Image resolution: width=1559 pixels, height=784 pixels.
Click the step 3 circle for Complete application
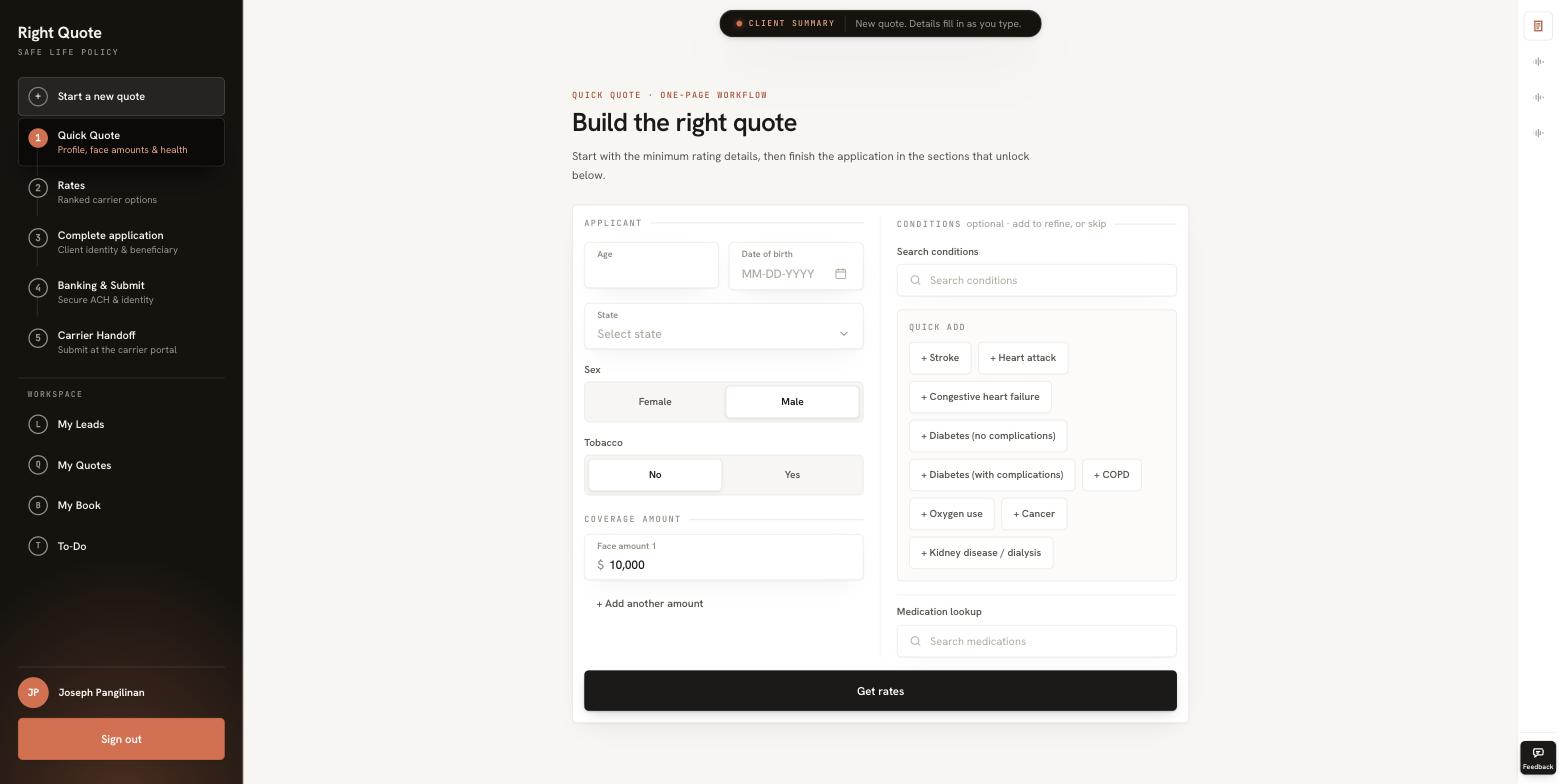38,238
